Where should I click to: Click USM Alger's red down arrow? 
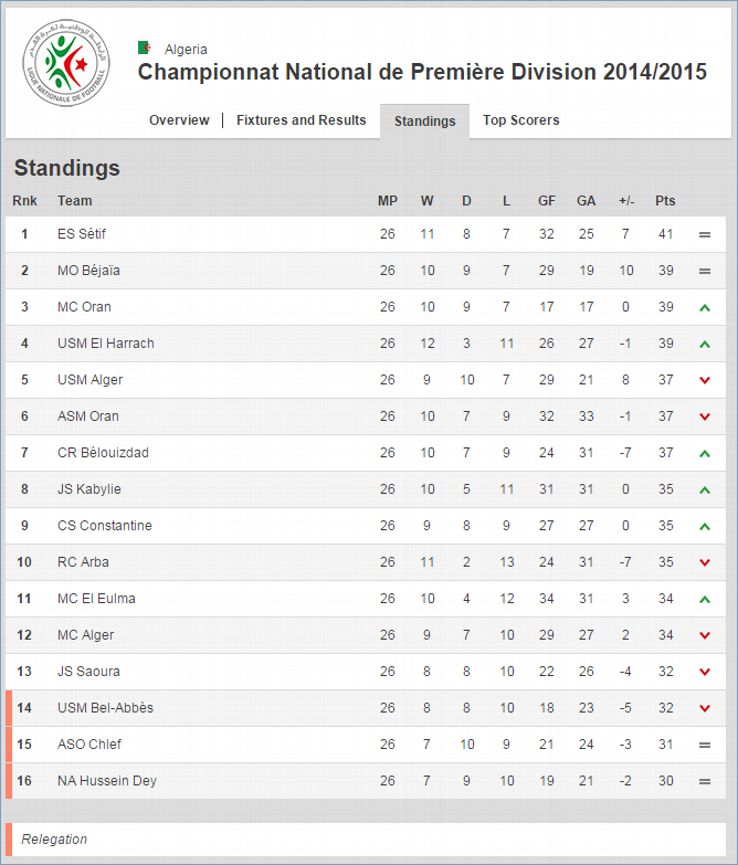(x=704, y=380)
